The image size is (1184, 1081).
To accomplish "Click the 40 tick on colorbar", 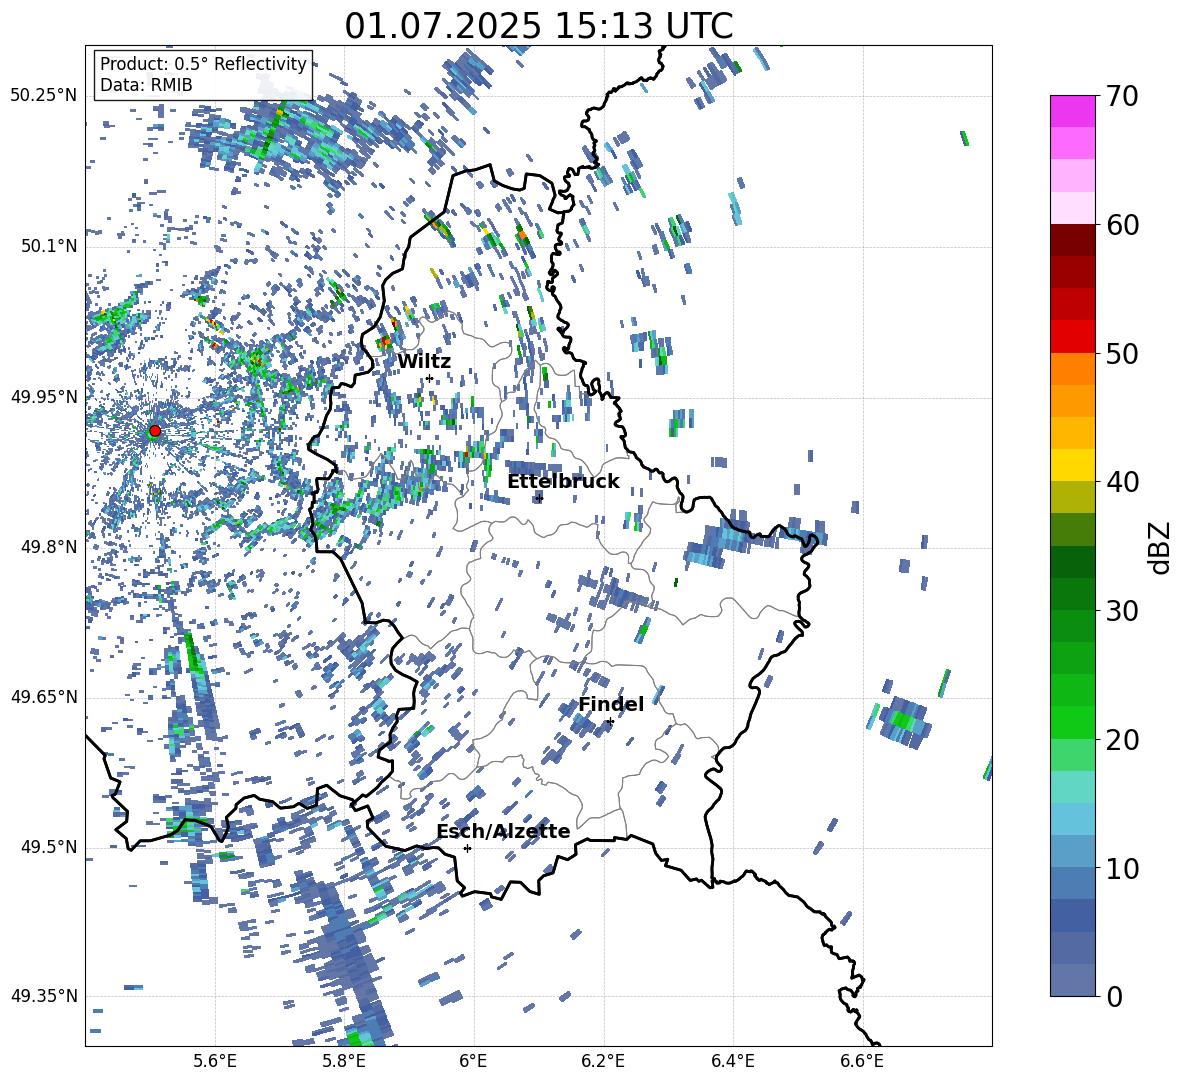I will [x=1122, y=482].
